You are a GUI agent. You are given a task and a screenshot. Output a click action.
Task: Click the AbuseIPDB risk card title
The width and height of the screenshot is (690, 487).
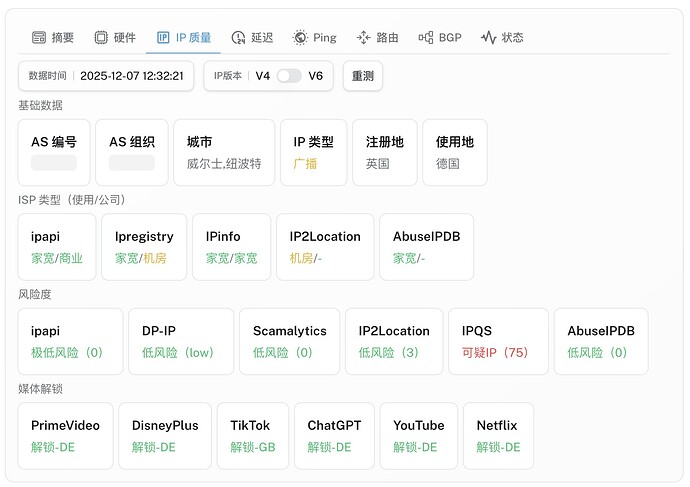pyautogui.click(x=601, y=331)
